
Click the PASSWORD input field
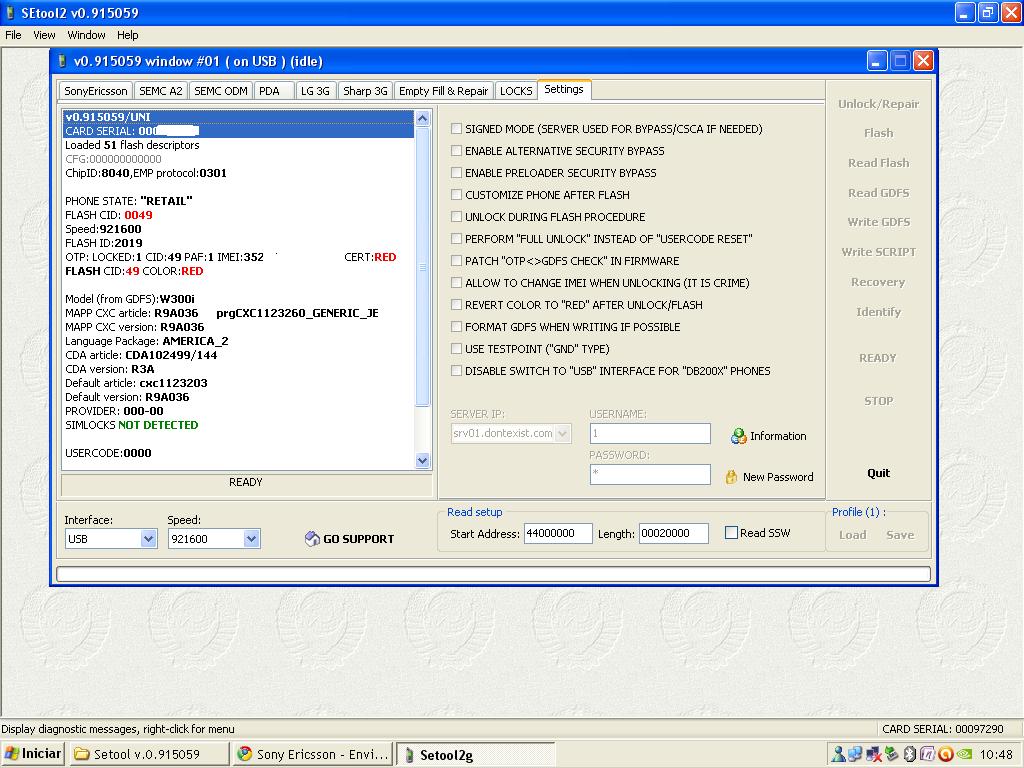650,474
